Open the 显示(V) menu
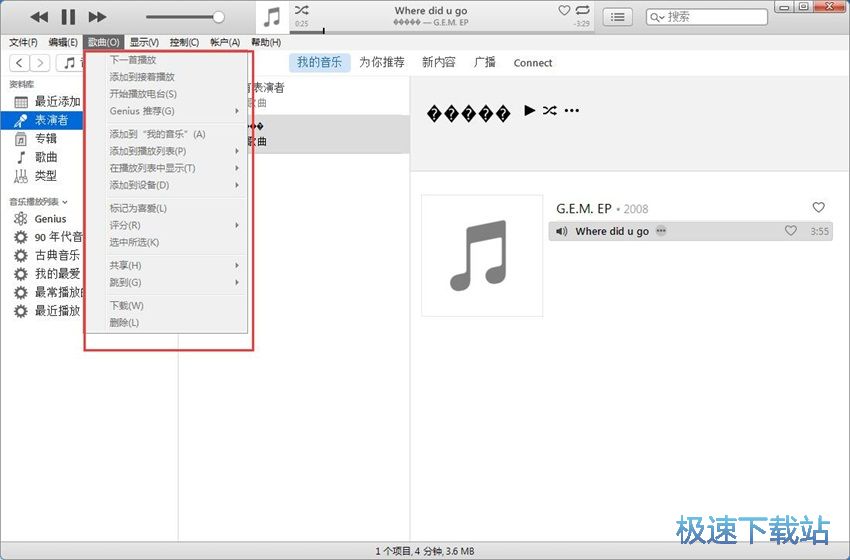This screenshot has height=560, width=850. tap(144, 42)
